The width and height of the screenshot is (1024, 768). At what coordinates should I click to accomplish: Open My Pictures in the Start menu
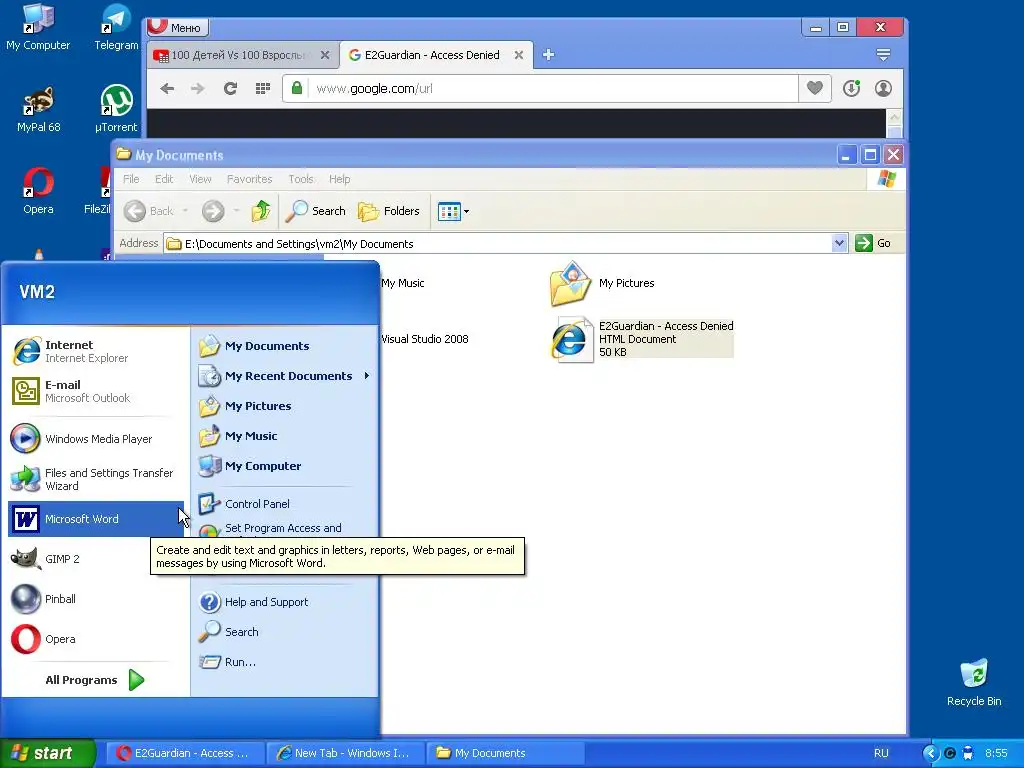[284, 406]
